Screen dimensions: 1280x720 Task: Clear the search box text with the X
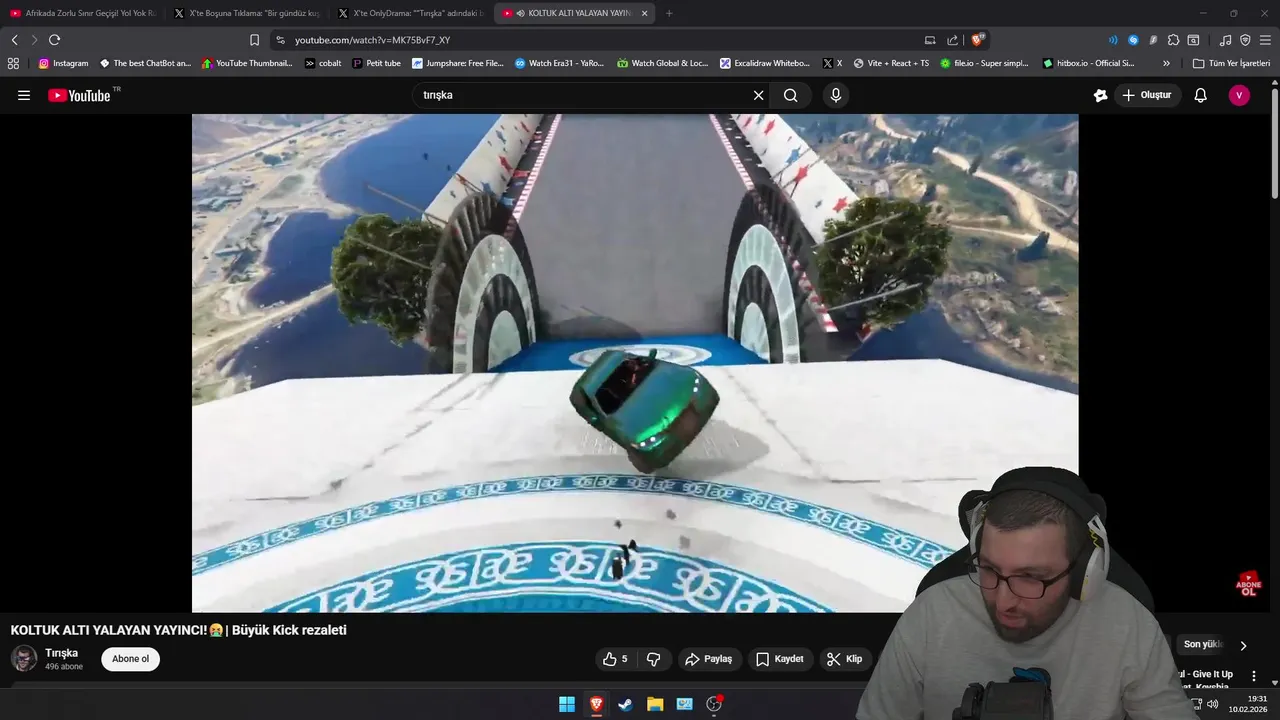coord(758,95)
